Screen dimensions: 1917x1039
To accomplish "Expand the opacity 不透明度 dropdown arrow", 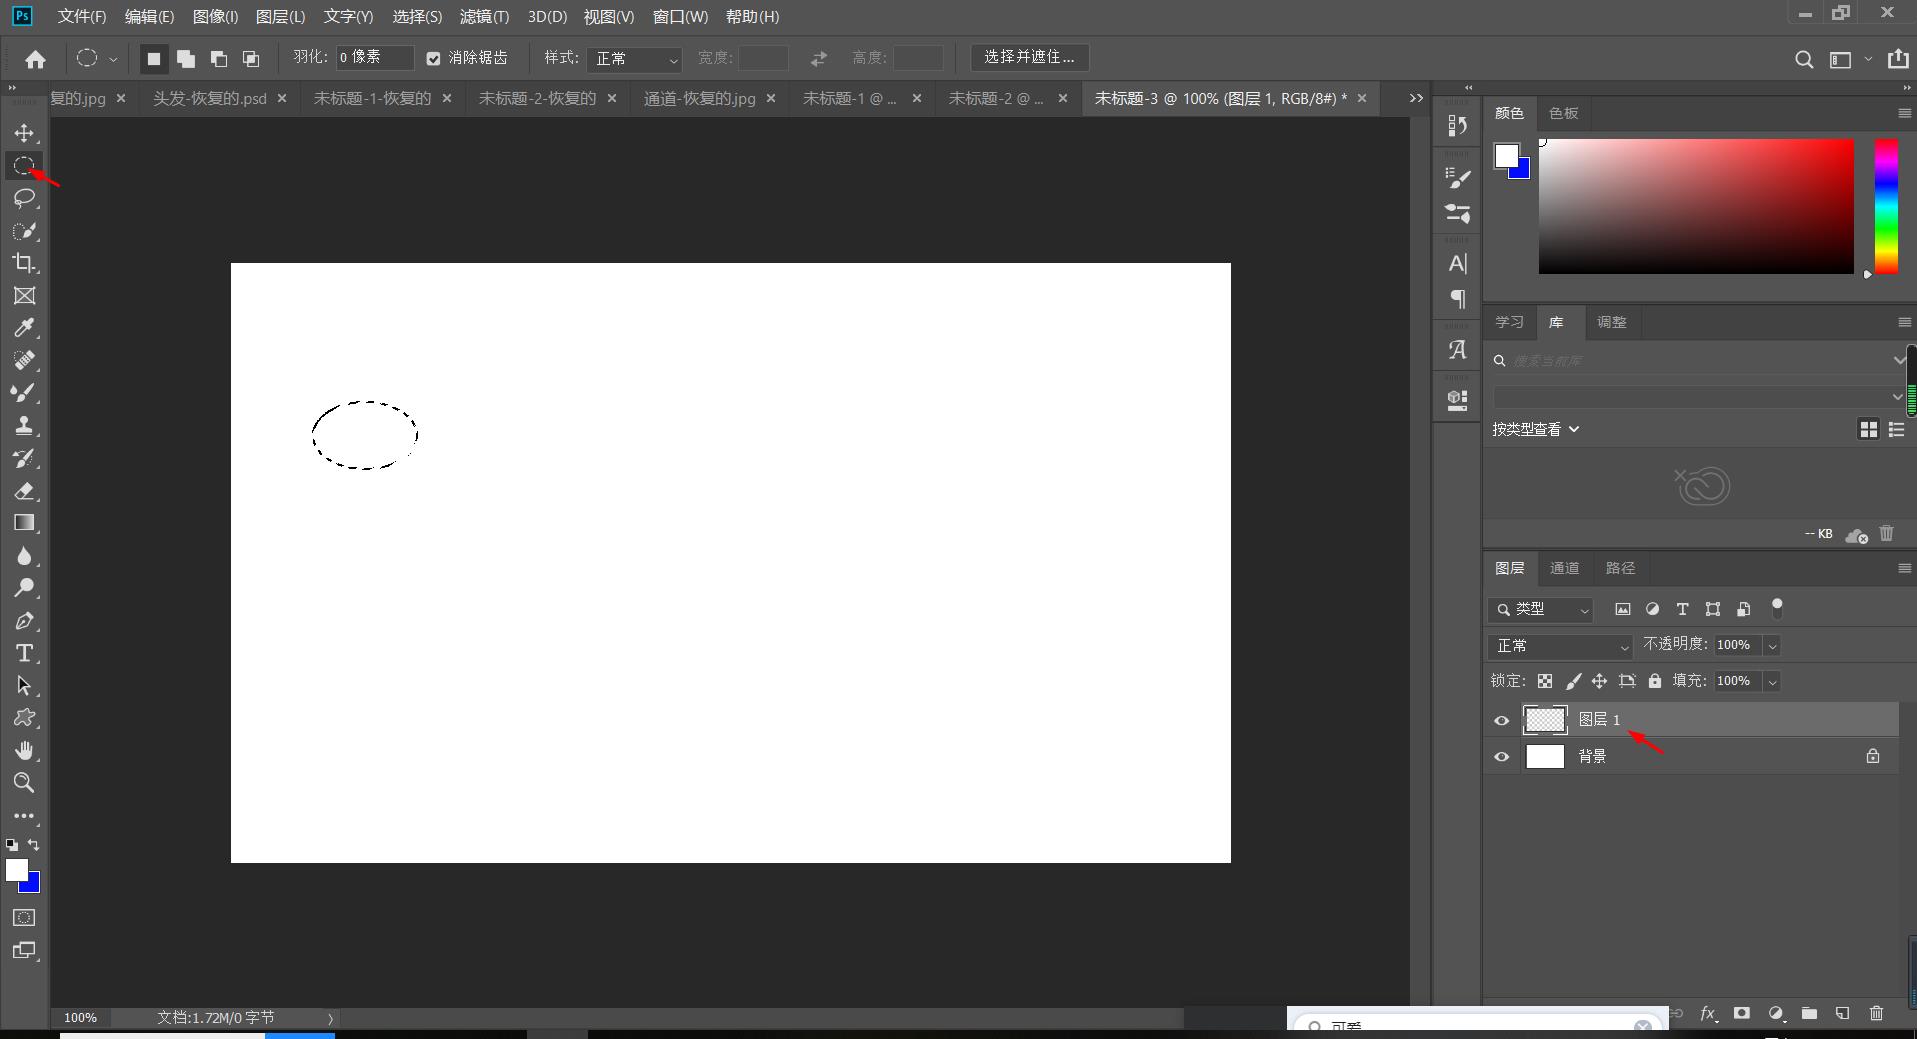I will pos(1772,645).
